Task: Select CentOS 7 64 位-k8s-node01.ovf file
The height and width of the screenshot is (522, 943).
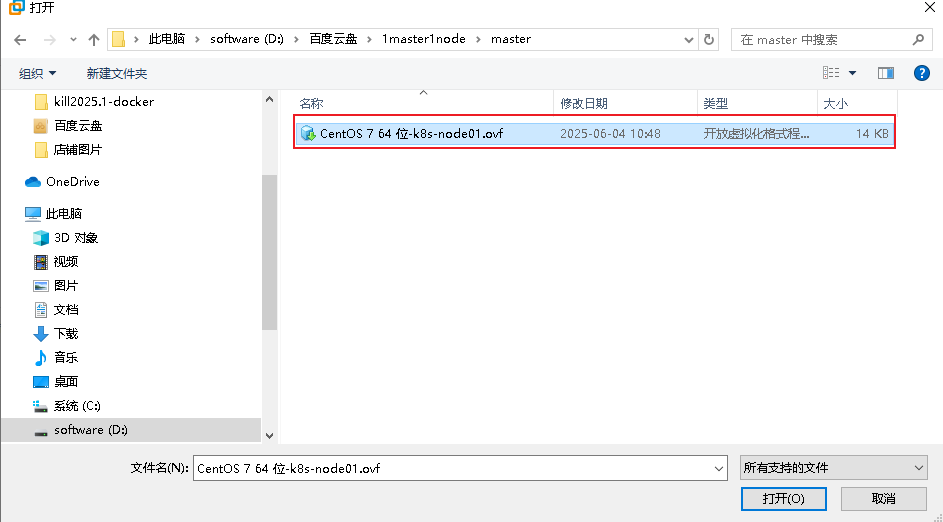Action: [595, 133]
